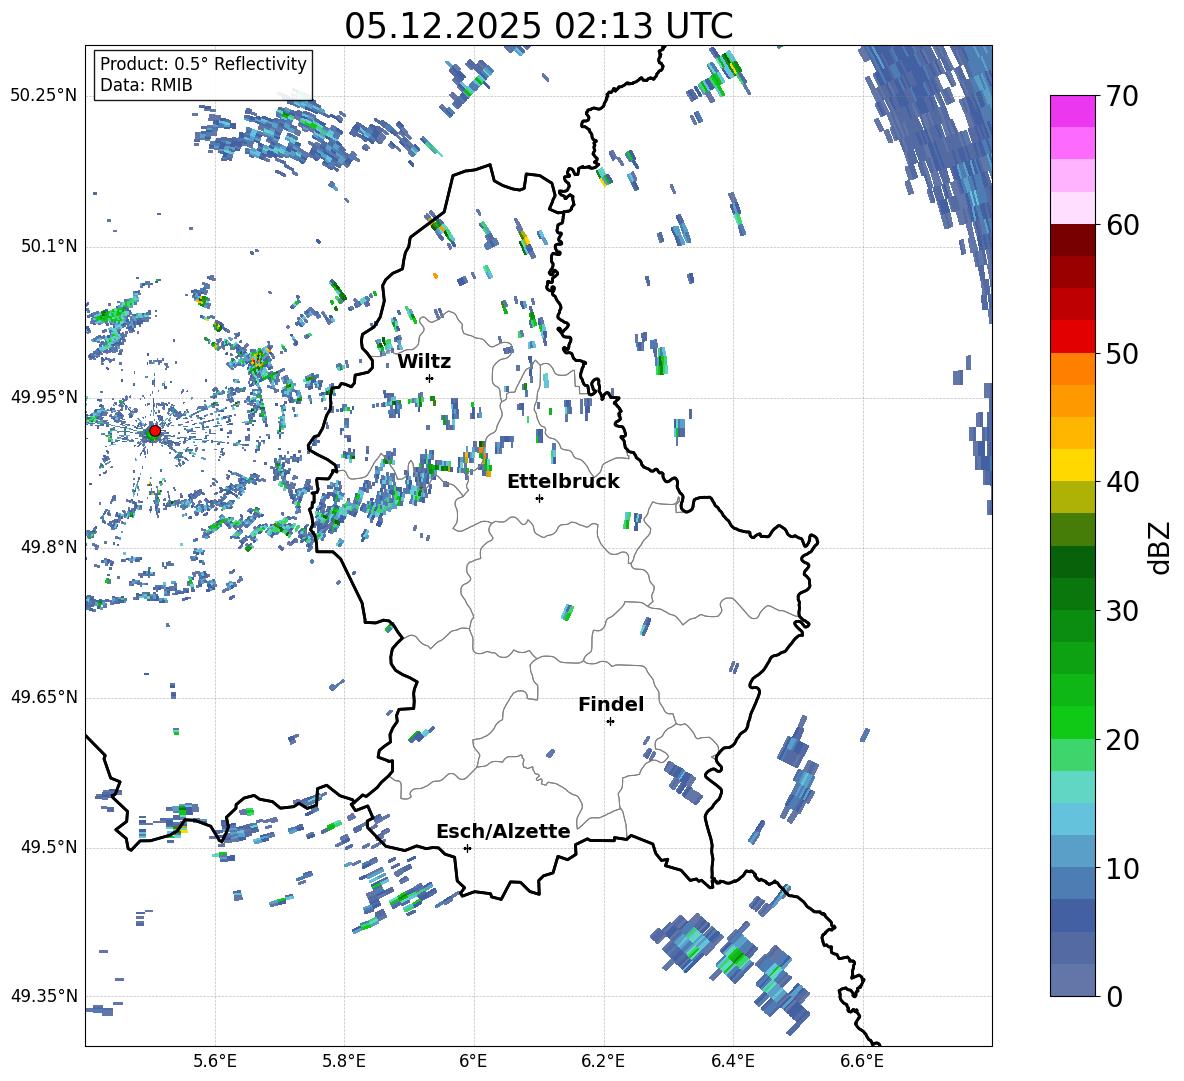Click the 50 dBZ colorbar label
The width and height of the screenshot is (1184, 1081).
click(x=1122, y=353)
